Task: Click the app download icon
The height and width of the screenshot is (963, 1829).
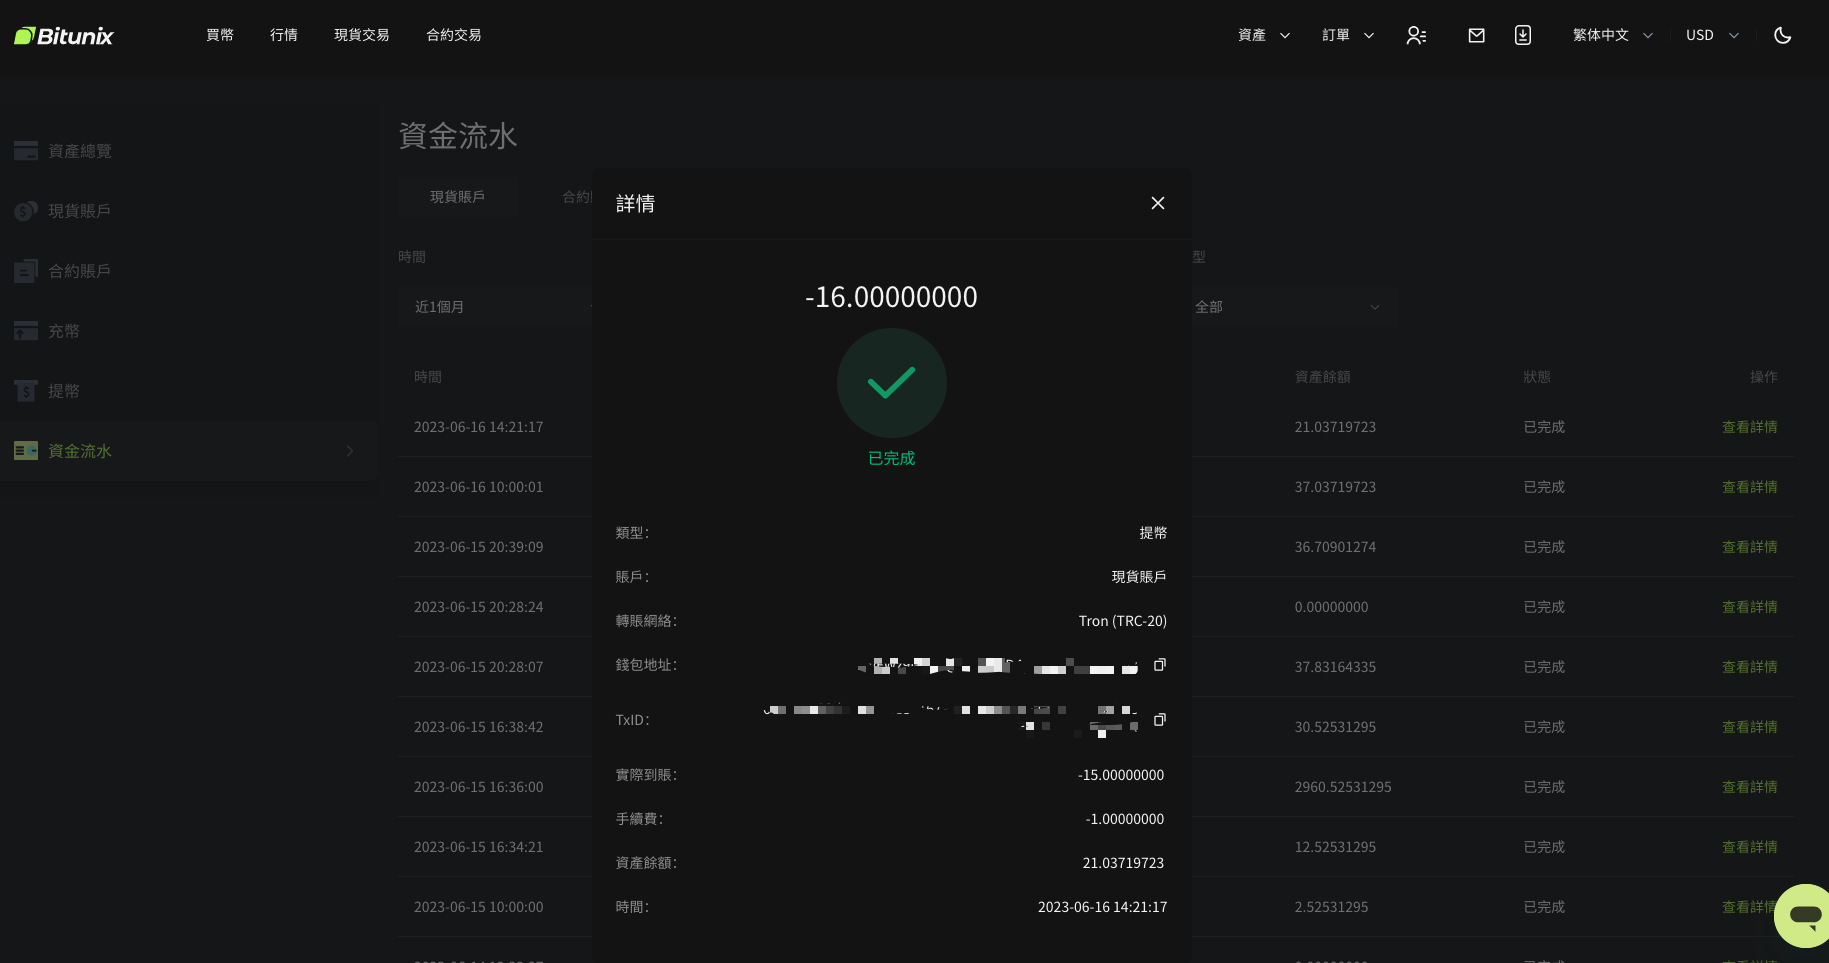Action: pyautogui.click(x=1522, y=35)
